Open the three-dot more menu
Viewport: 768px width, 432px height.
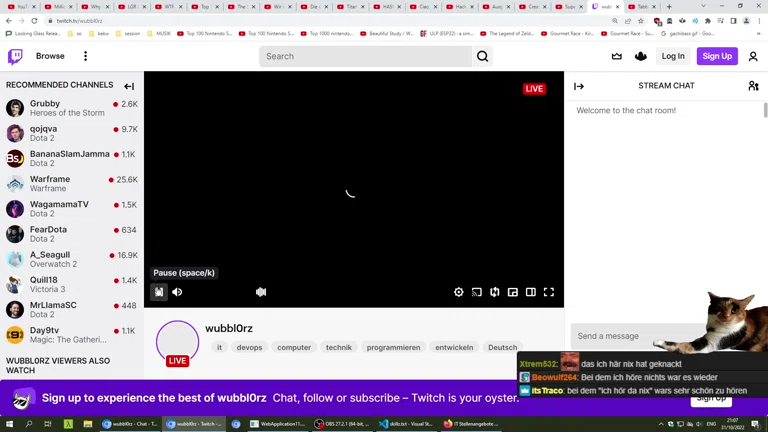[85, 56]
